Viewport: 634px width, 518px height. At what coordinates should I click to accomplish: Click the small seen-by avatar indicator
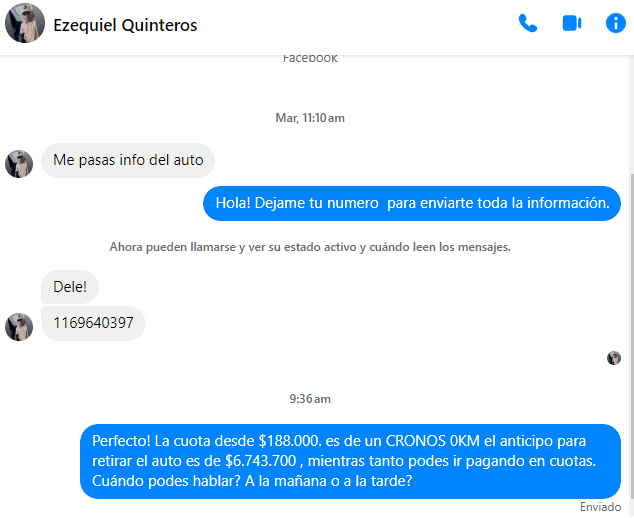coord(614,358)
